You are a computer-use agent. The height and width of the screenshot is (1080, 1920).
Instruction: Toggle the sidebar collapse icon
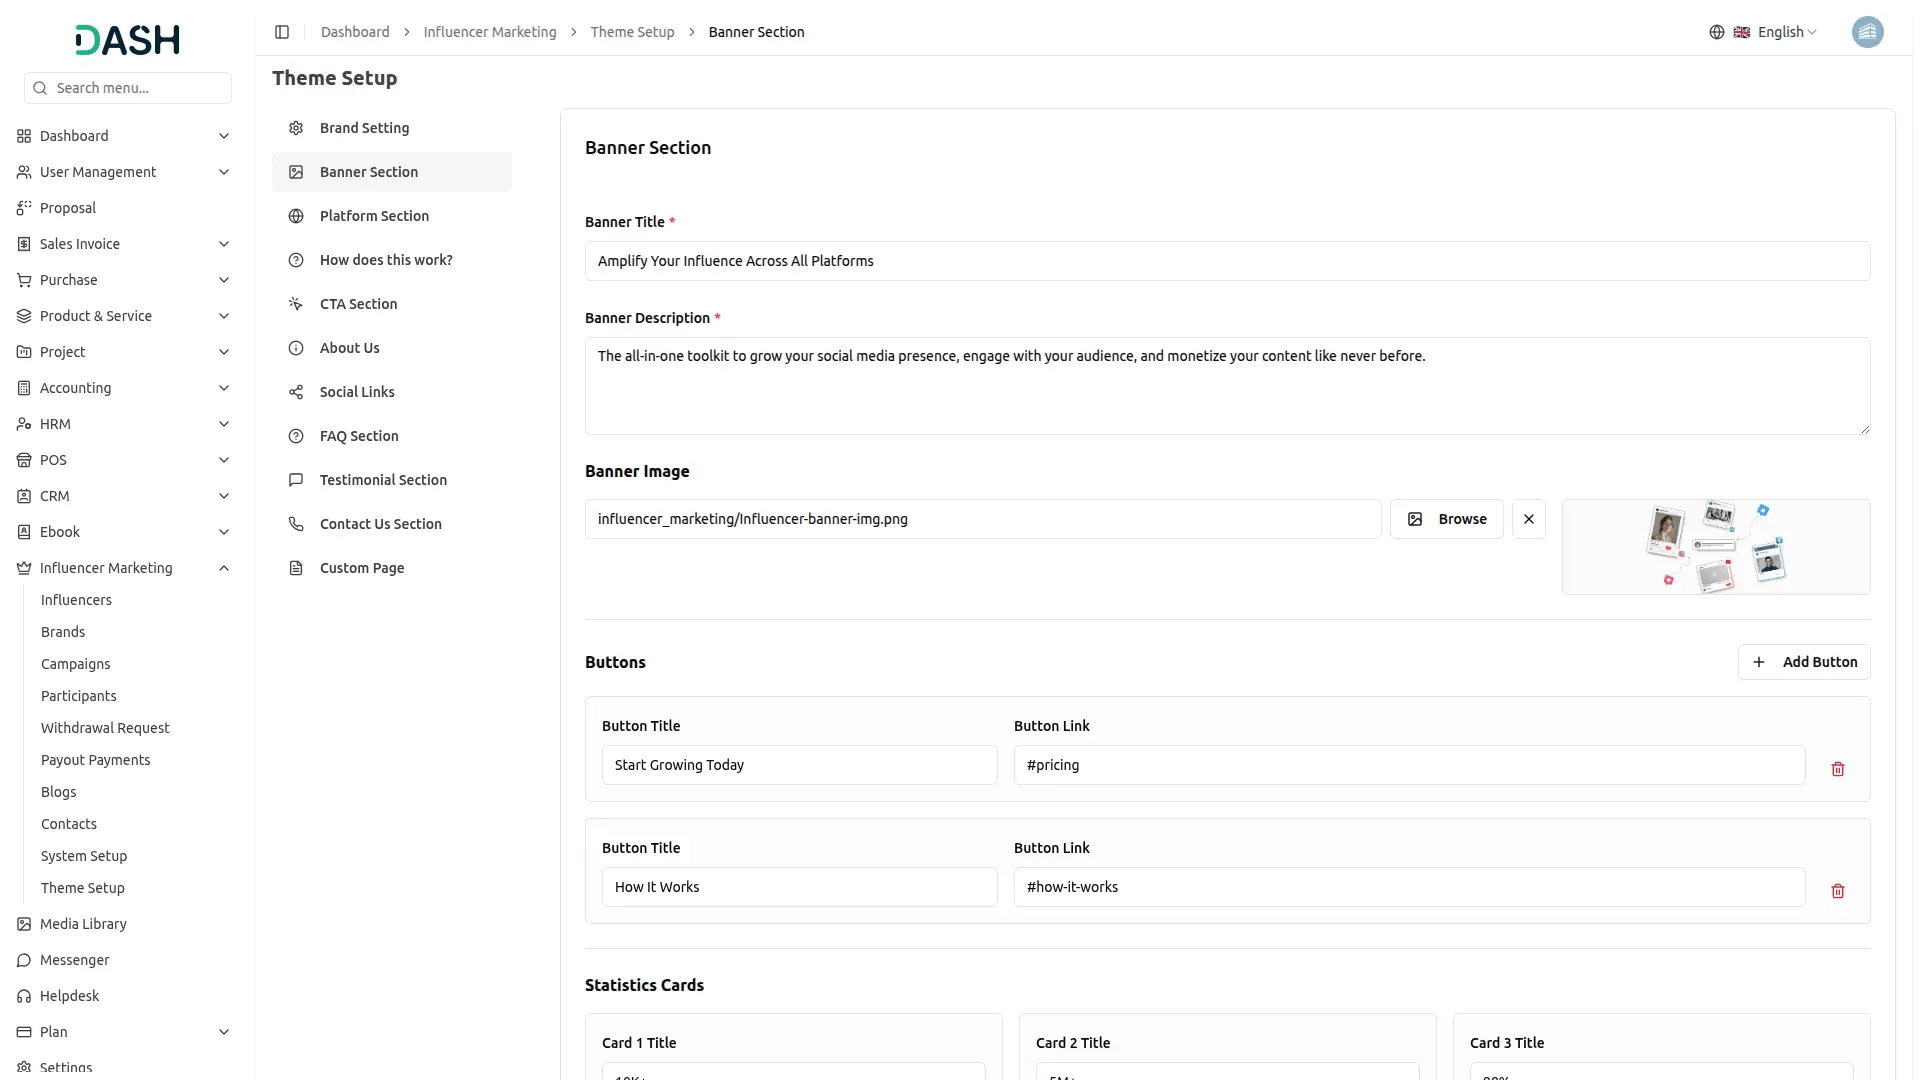[x=282, y=32]
